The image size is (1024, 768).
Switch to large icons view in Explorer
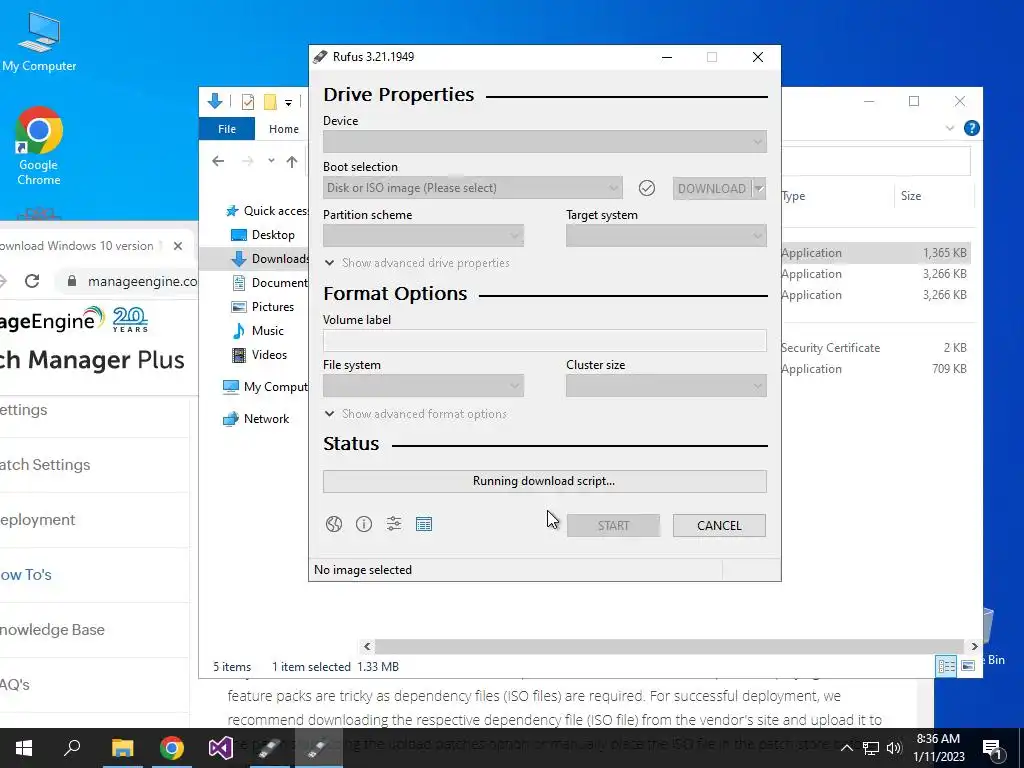[968, 666]
